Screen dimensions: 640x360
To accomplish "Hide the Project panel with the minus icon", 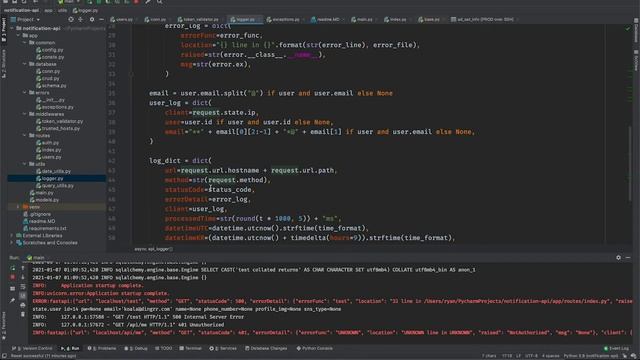I will pyautogui.click(x=101, y=19).
